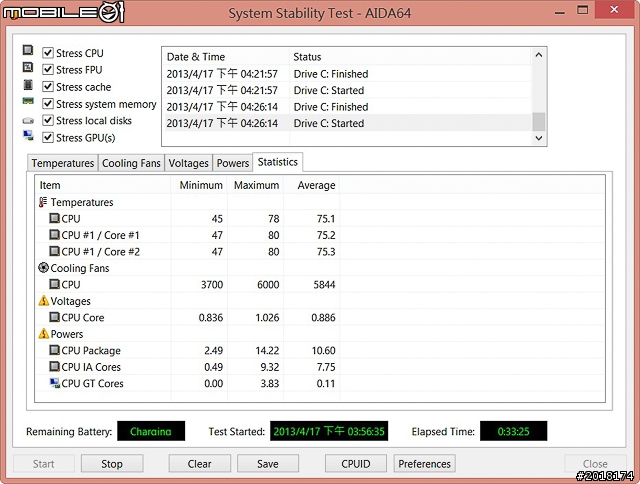The height and width of the screenshot is (484, 640).
Task: Click the Temperatures group row in statistics
Action: click(x=320, y=202)
